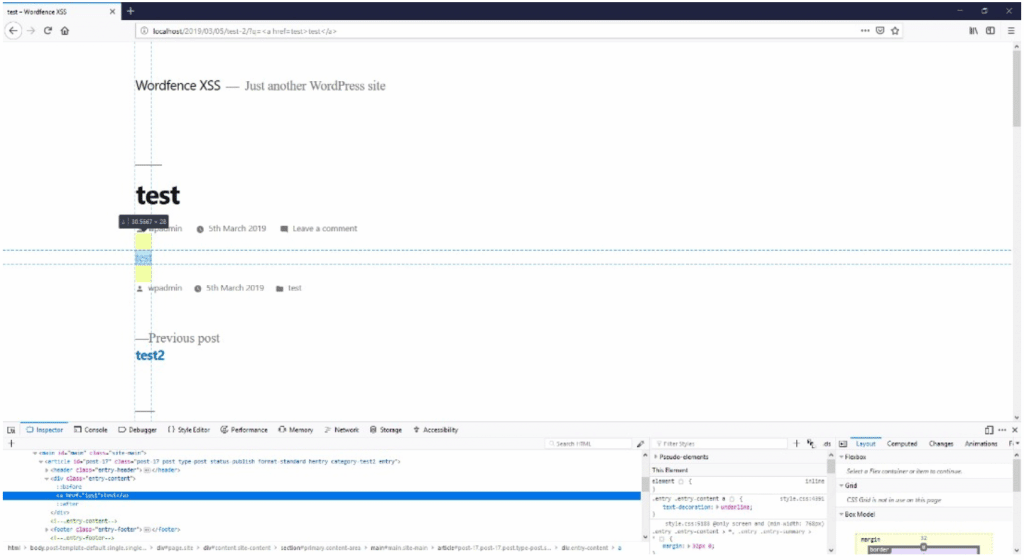Expand the header entry-header node
Screen dimensions: 1024x560
click(x=46, y=470)
